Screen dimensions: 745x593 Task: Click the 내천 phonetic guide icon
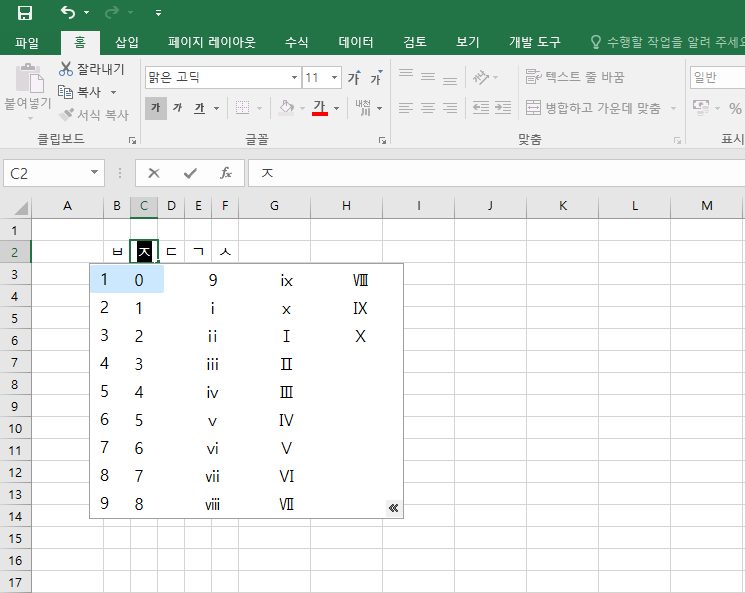[x=363, y=108]
